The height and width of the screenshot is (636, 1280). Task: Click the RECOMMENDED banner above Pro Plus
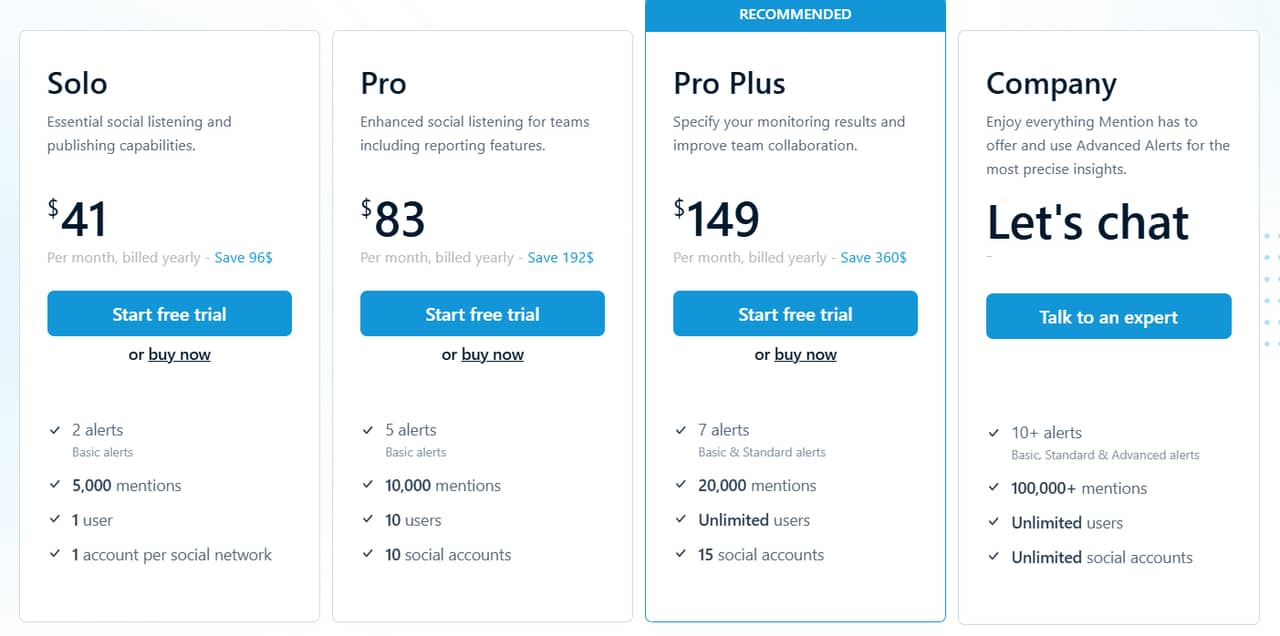[x=795, y=14]
